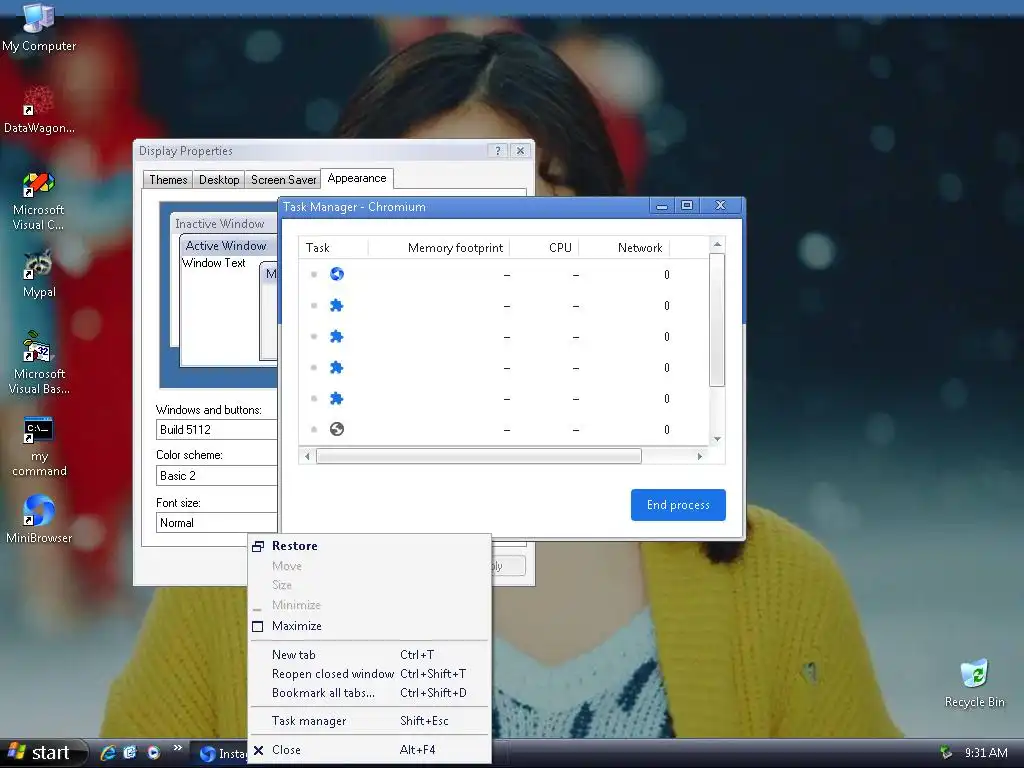Sort by the CPU column header
This screenshot has width=1024, height=768.
pos(544,248)
